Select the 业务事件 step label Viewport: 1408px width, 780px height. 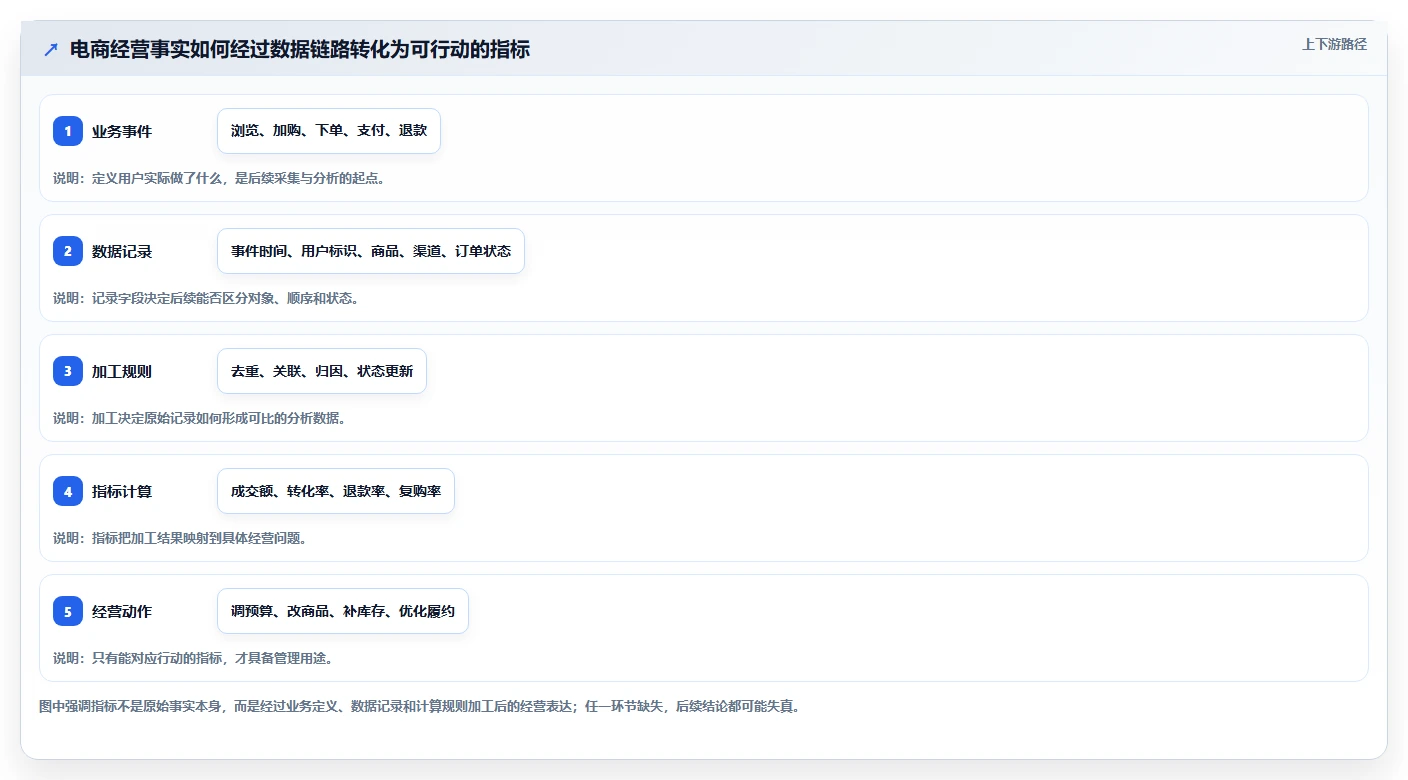[122, 131]
